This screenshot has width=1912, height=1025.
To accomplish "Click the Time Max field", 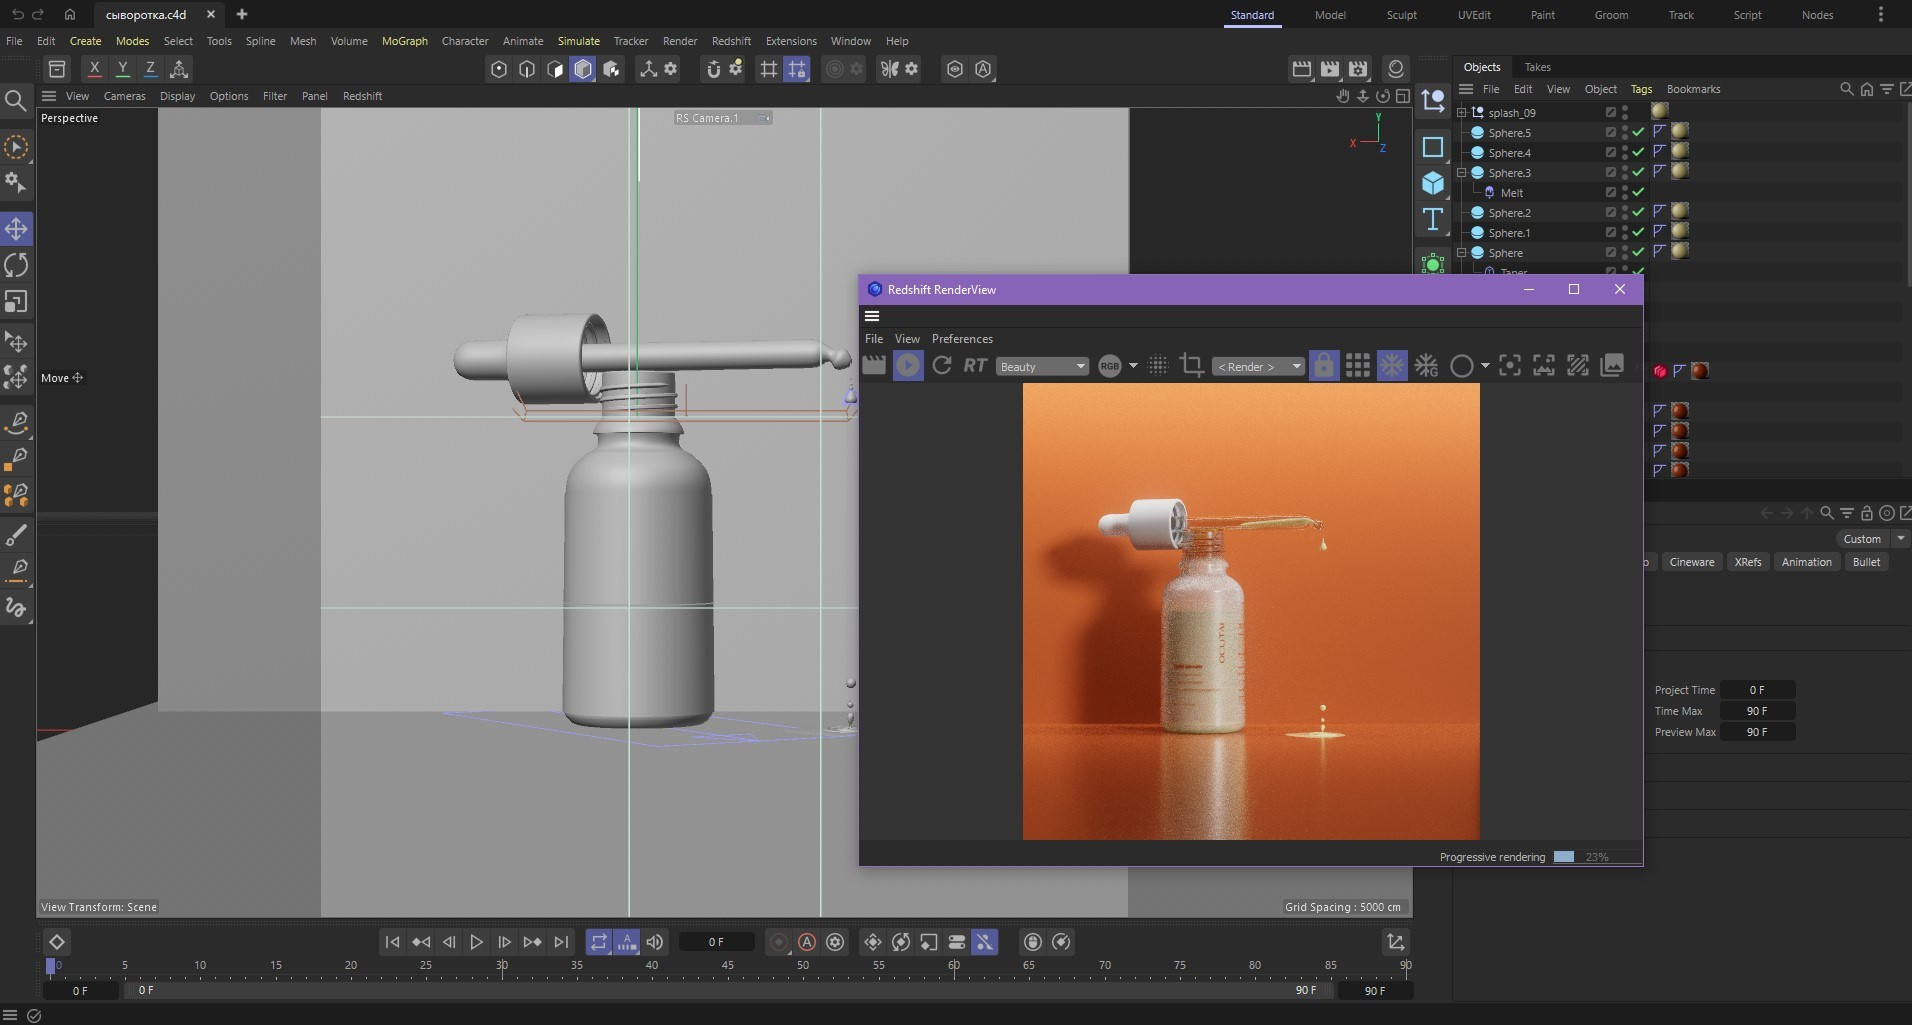I will click(x=1757, y=711).
